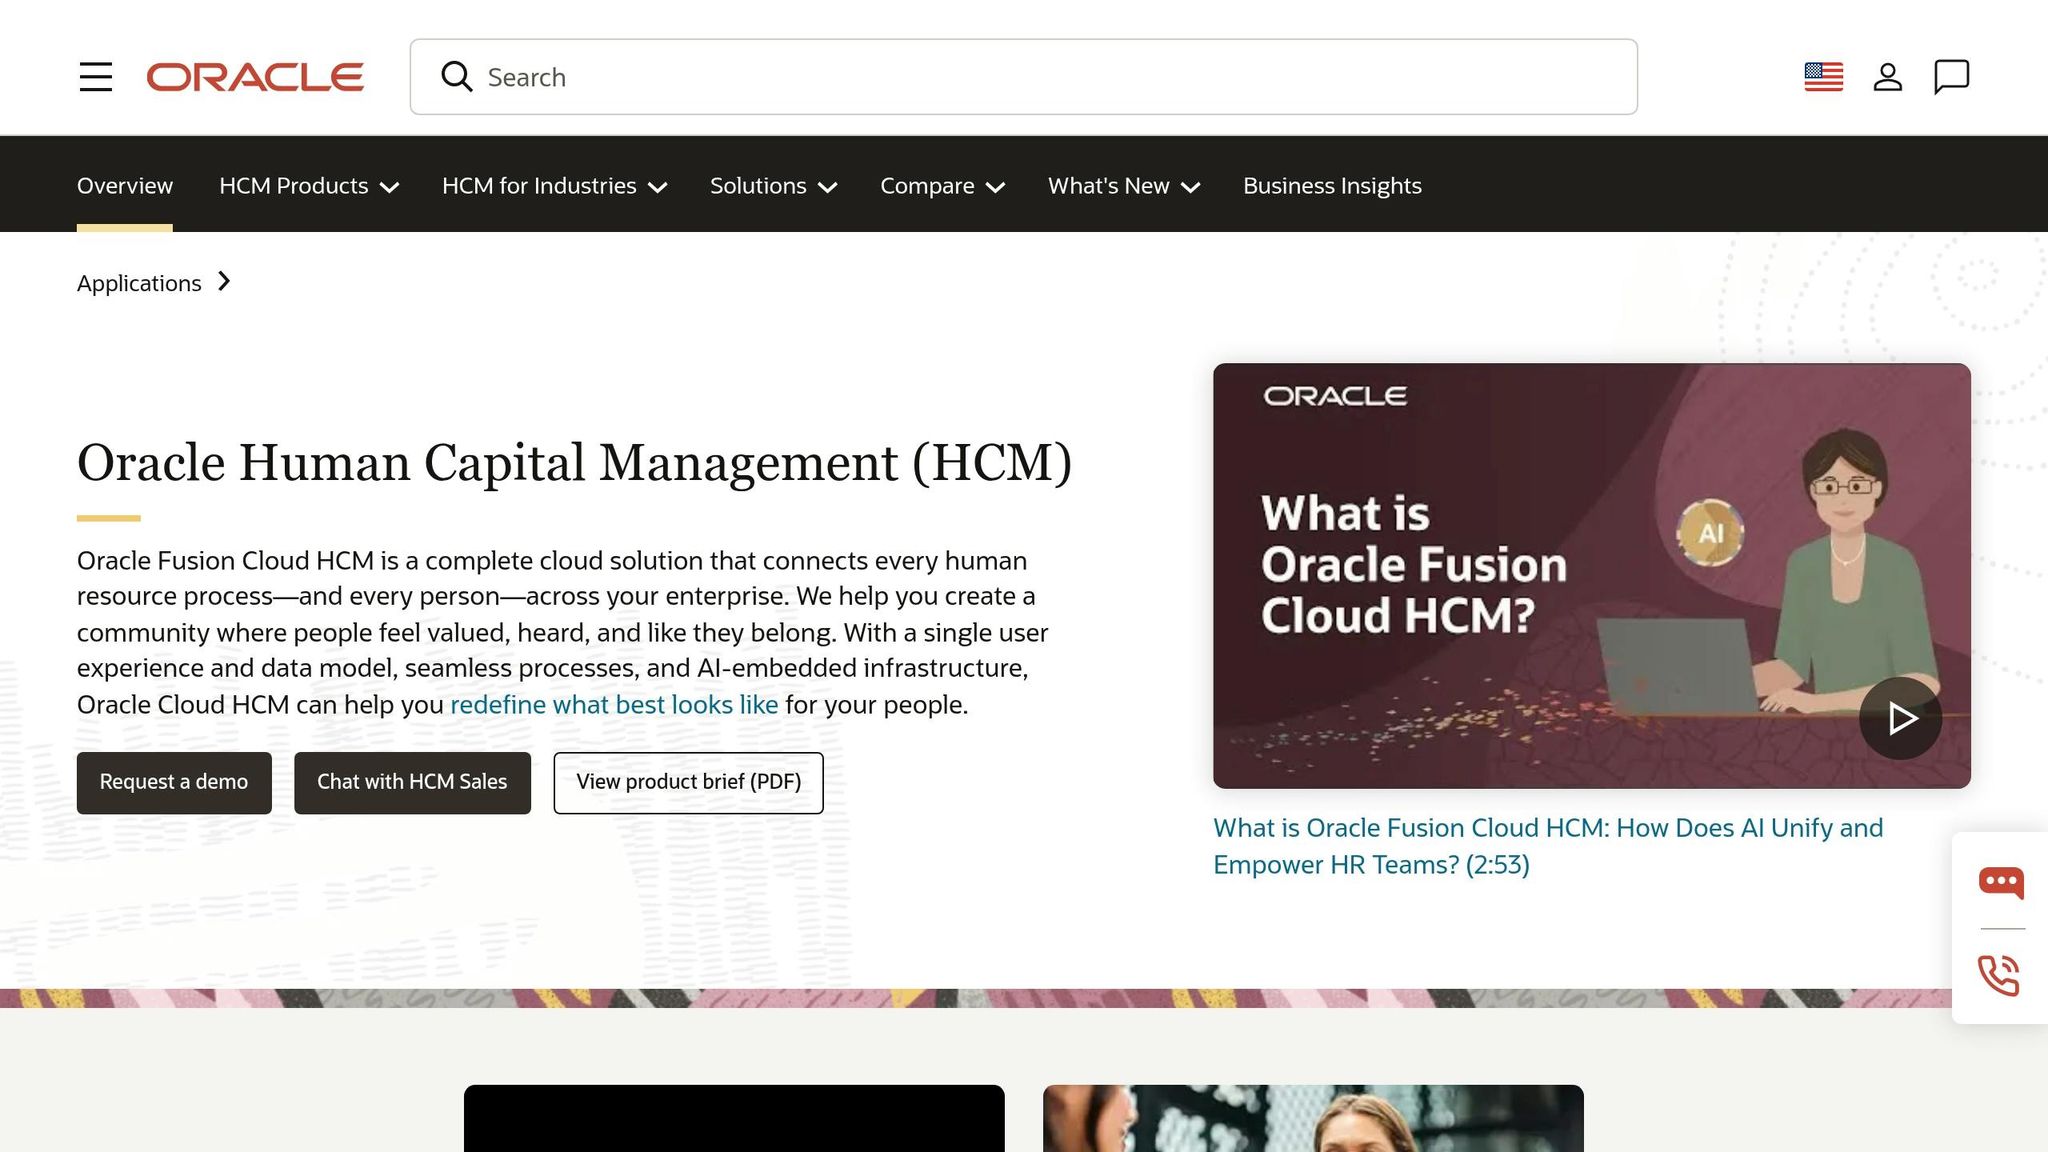
Task: Click the header chat bubble icon
Action: click(1951, 77)
